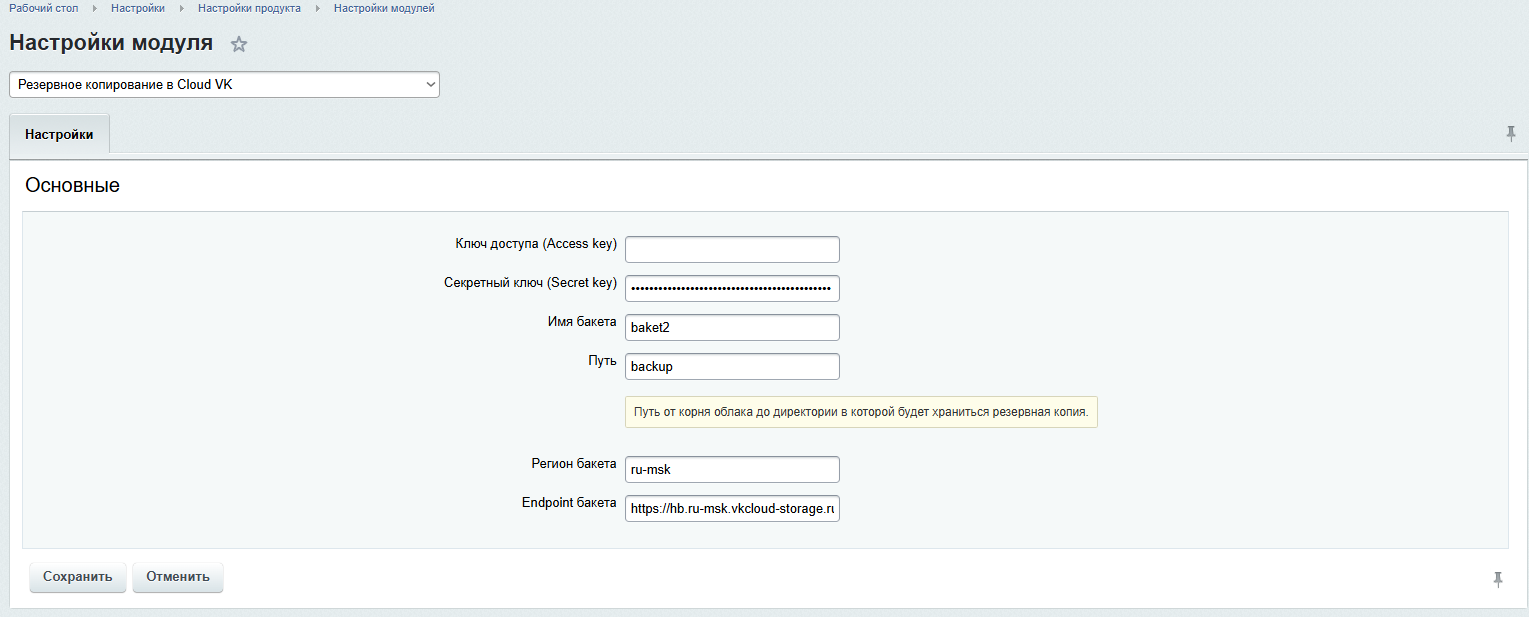Focus the empty Access key field
Image resolution: width=1529 pixels, height=617 pixels.
(x=732, y=249)
